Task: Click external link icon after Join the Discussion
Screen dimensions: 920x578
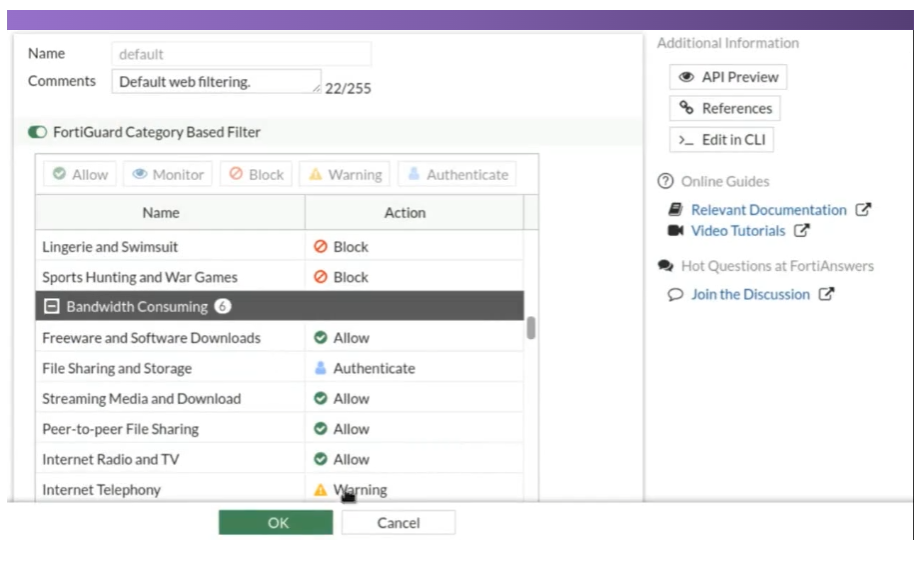Action: (x=826, y=293)
